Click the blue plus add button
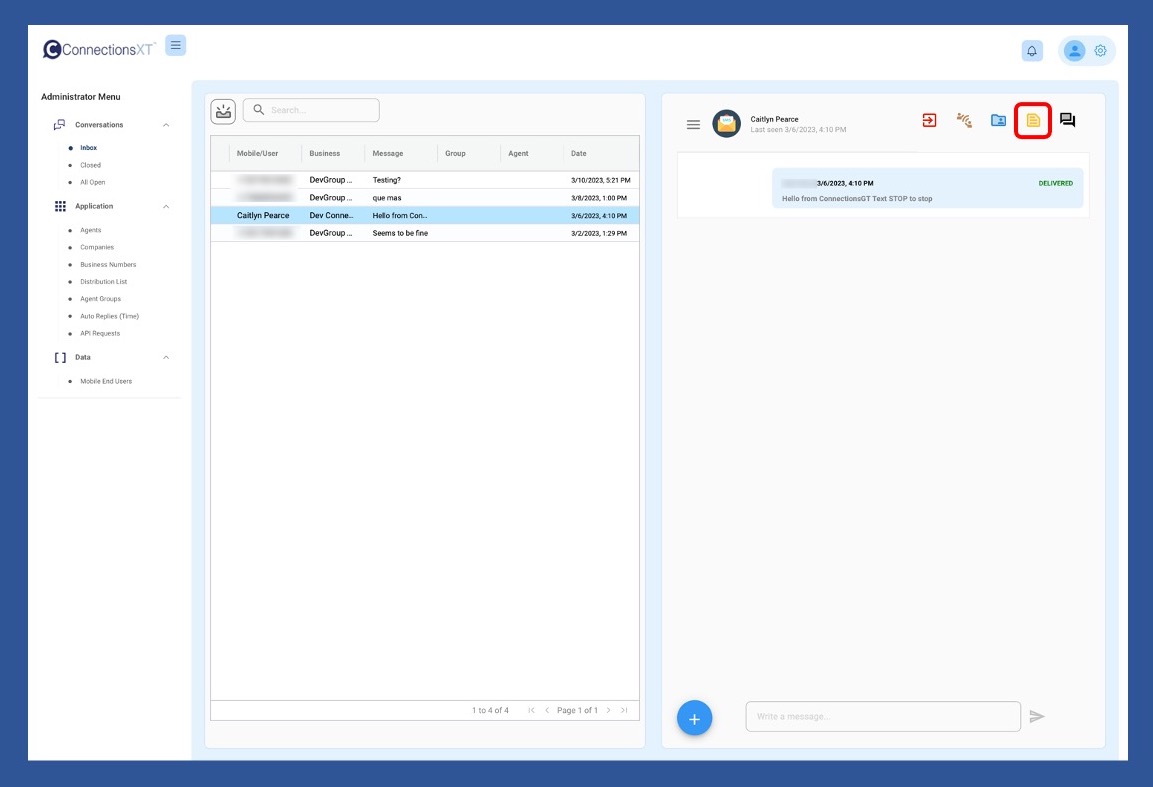 (694, 717)
